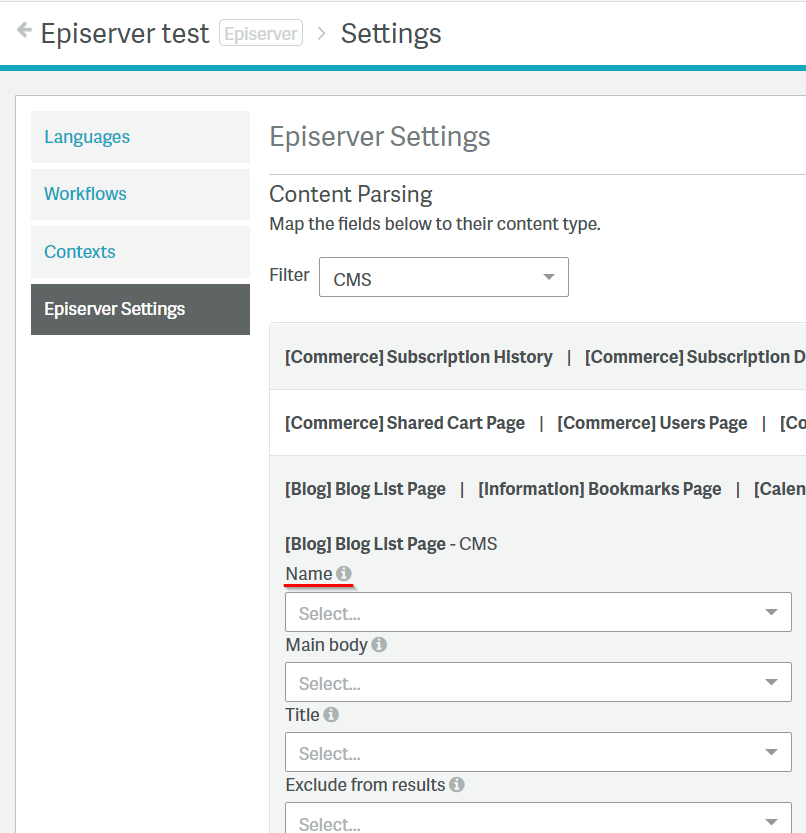Click the info icon beside Main body
This screenshot has height=833, width=806.
click(379, 645)
